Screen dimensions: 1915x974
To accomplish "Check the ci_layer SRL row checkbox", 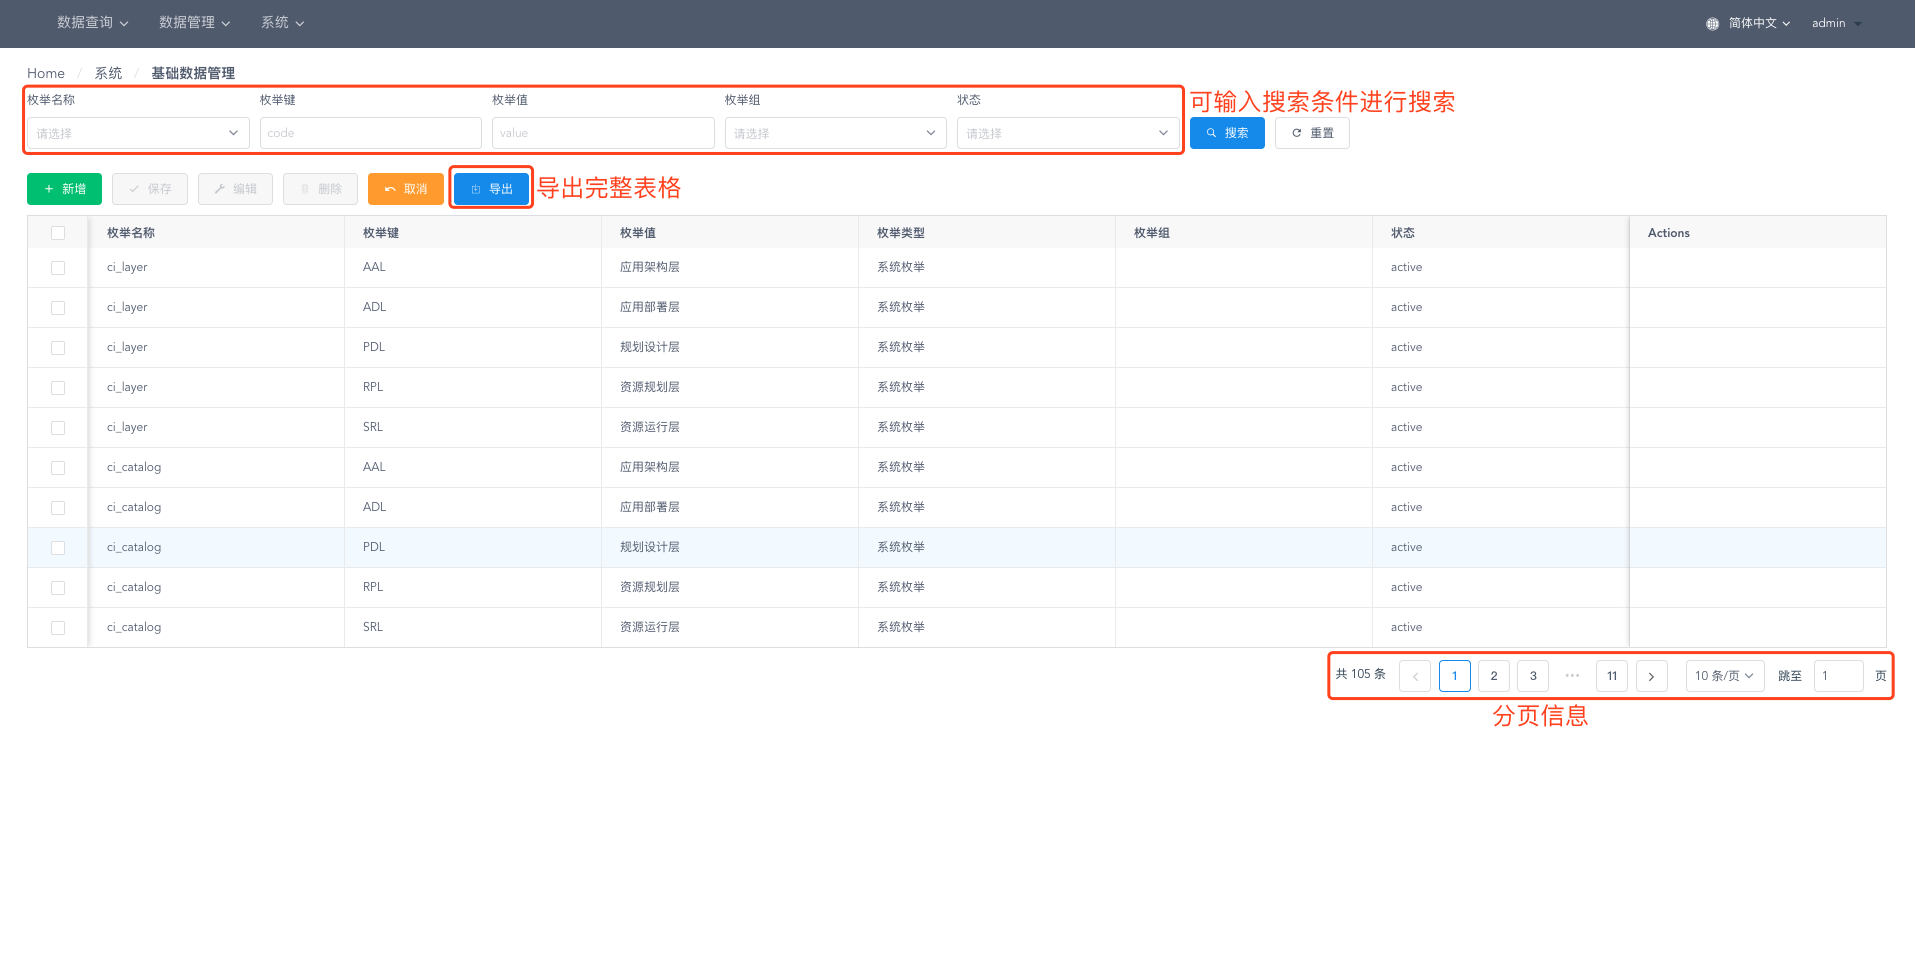I will click(58, 428).
